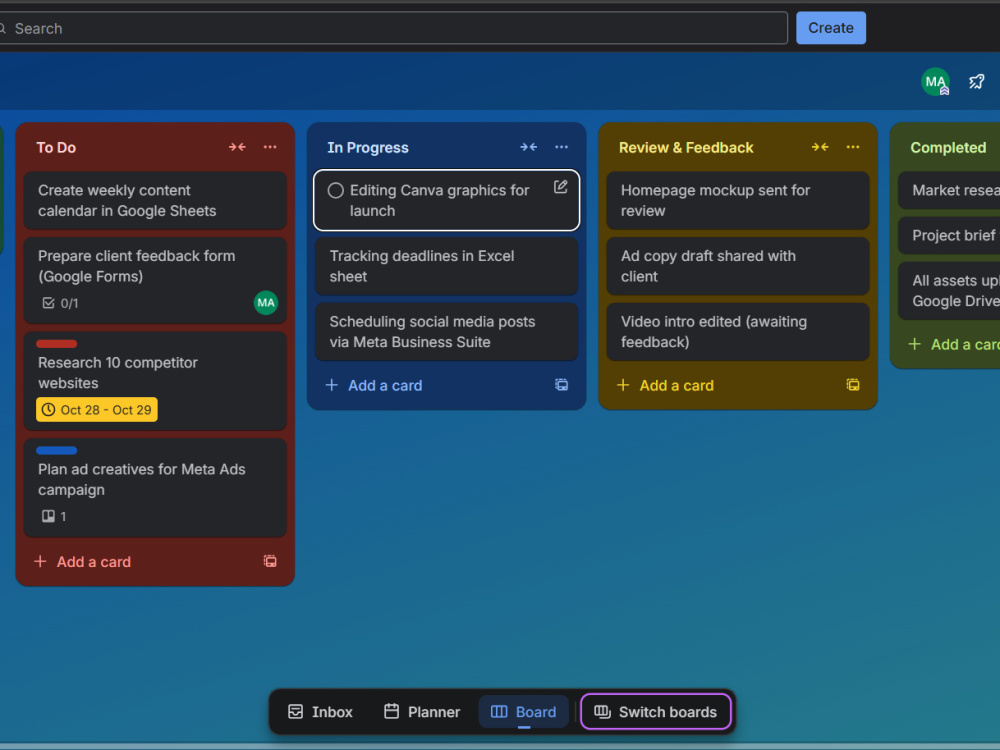Screen dimensions: 1000x750
Task: Open Scheduling social media posts card
Action: 446,332
